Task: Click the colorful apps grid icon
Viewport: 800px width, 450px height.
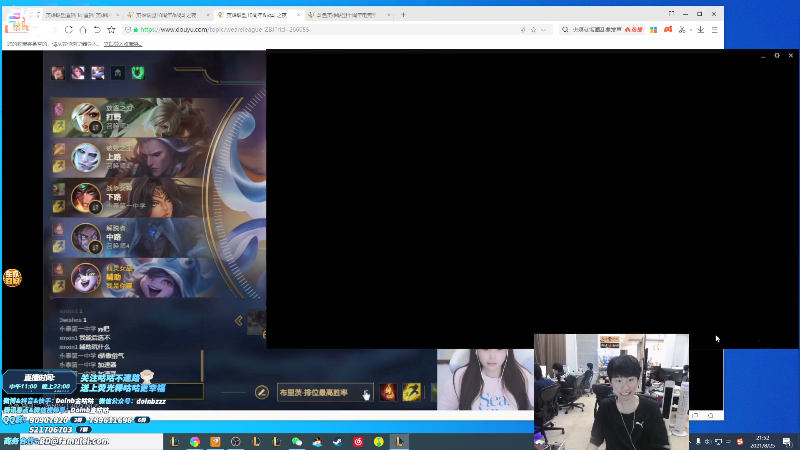Action: pyautogui.click(x=654, y=30)
